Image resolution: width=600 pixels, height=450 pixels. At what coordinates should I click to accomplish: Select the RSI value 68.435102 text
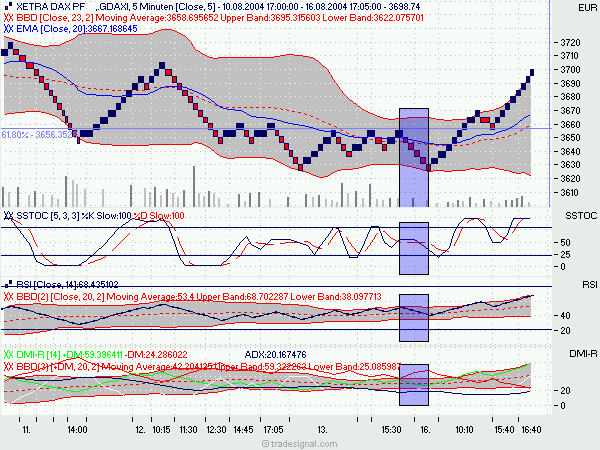(98, 284)
